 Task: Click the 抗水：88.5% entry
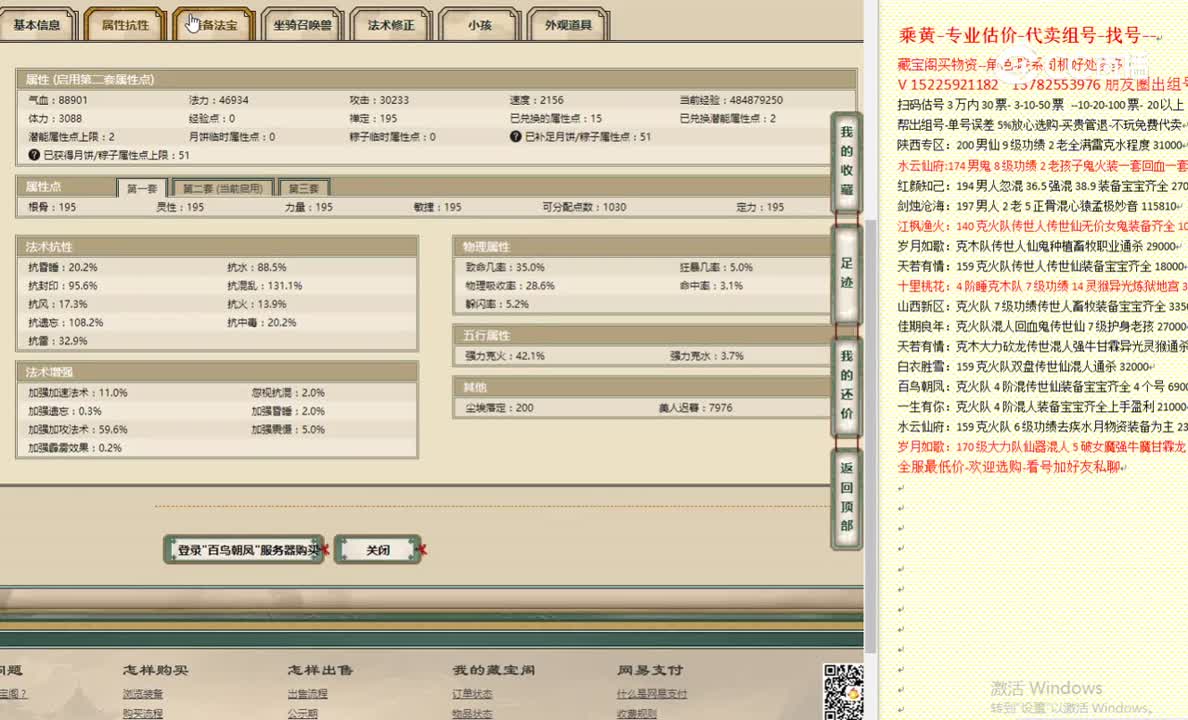(x=256, y=267)
